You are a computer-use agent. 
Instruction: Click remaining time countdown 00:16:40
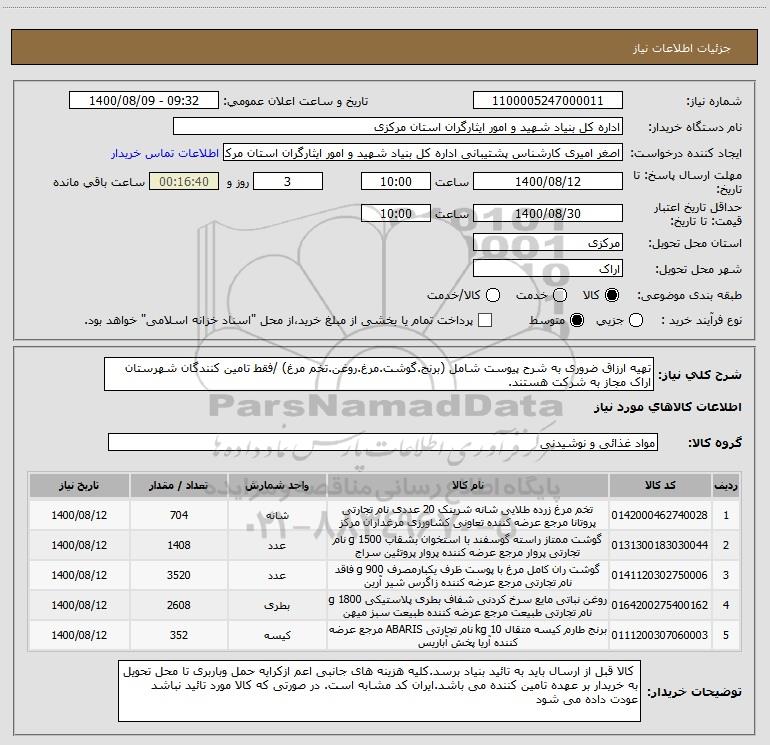184,181
